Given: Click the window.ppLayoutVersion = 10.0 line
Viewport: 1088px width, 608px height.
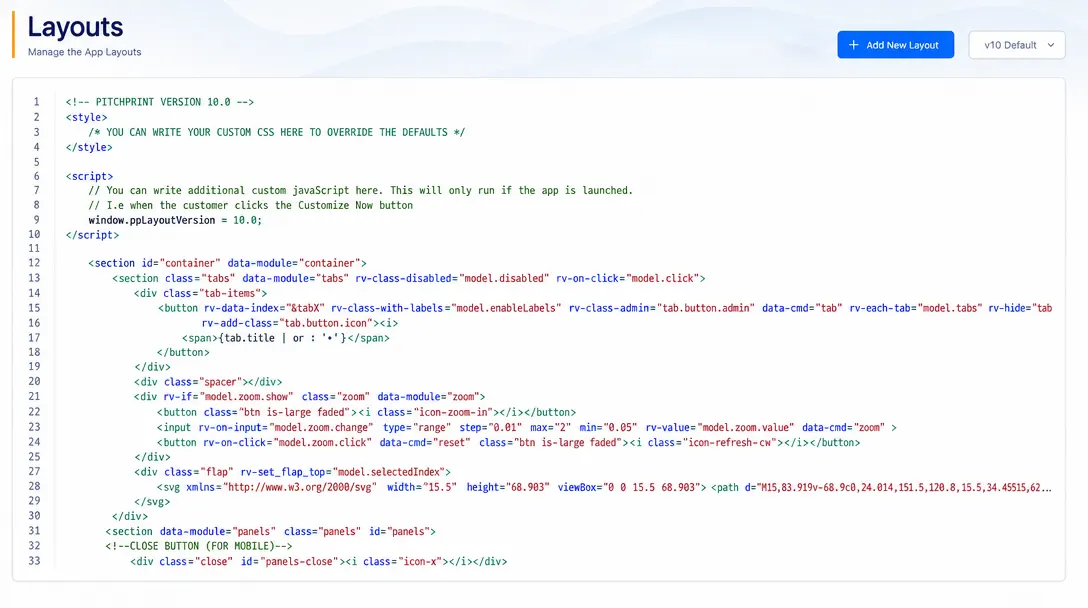Looking at the screenshot, I should click(x=175, y=220).
